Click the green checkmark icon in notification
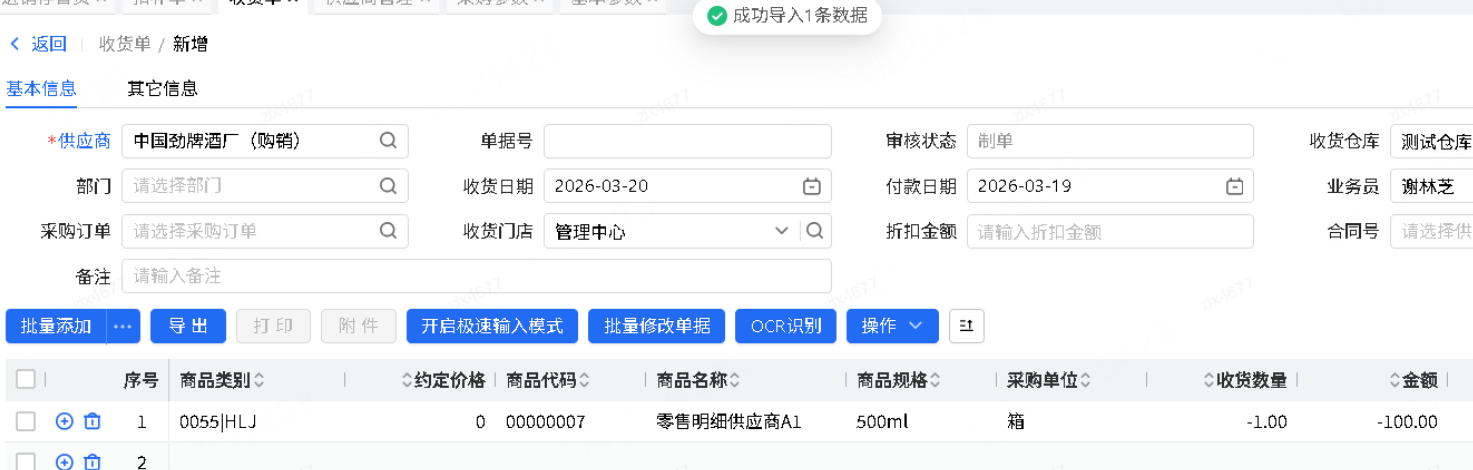Image resolution: width=1473 pixels, height=470 pixels. point(716,15)
